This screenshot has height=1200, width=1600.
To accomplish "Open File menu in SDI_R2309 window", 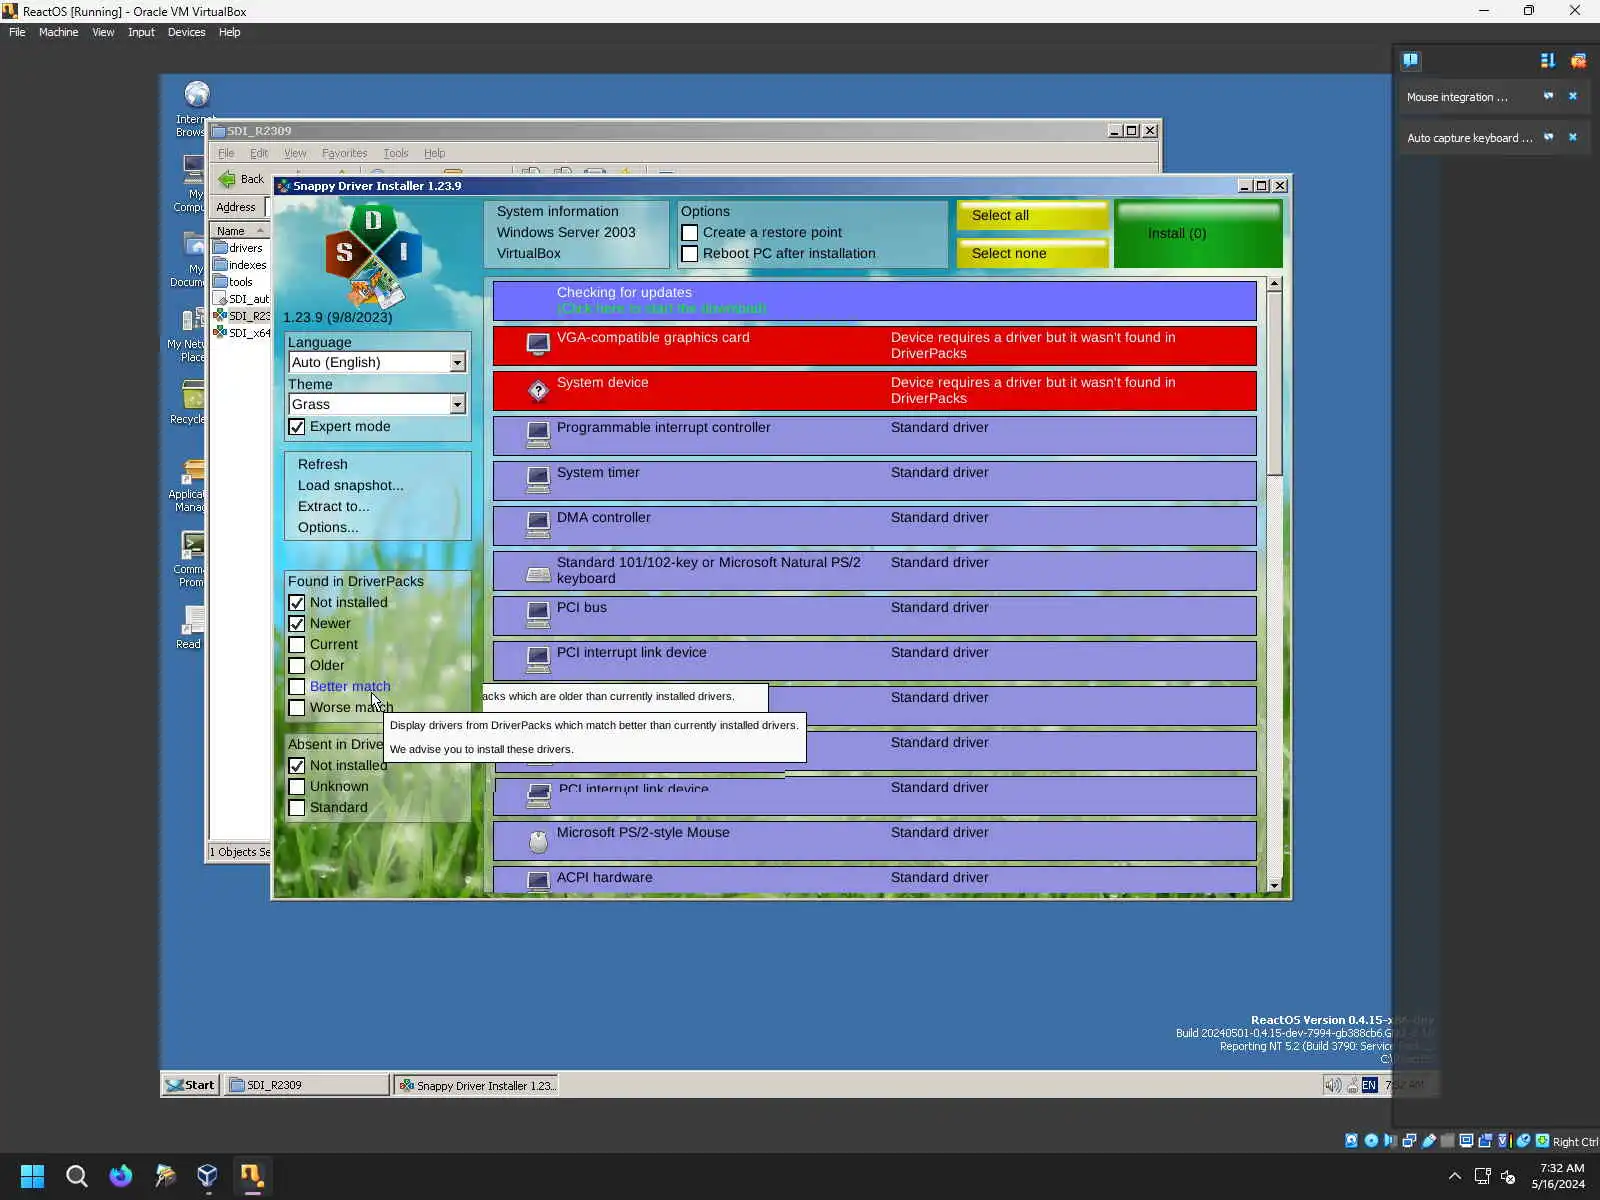I will 226,153.
